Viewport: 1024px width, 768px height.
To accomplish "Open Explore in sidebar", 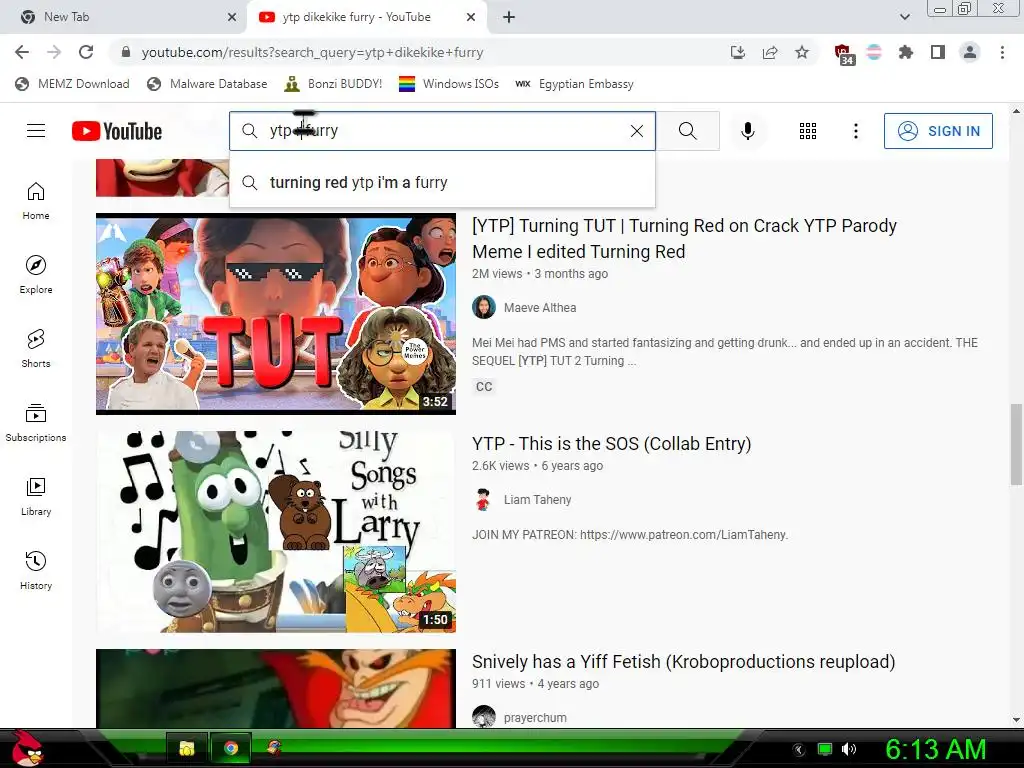I will pyautogui.click(x=36, y=275).
